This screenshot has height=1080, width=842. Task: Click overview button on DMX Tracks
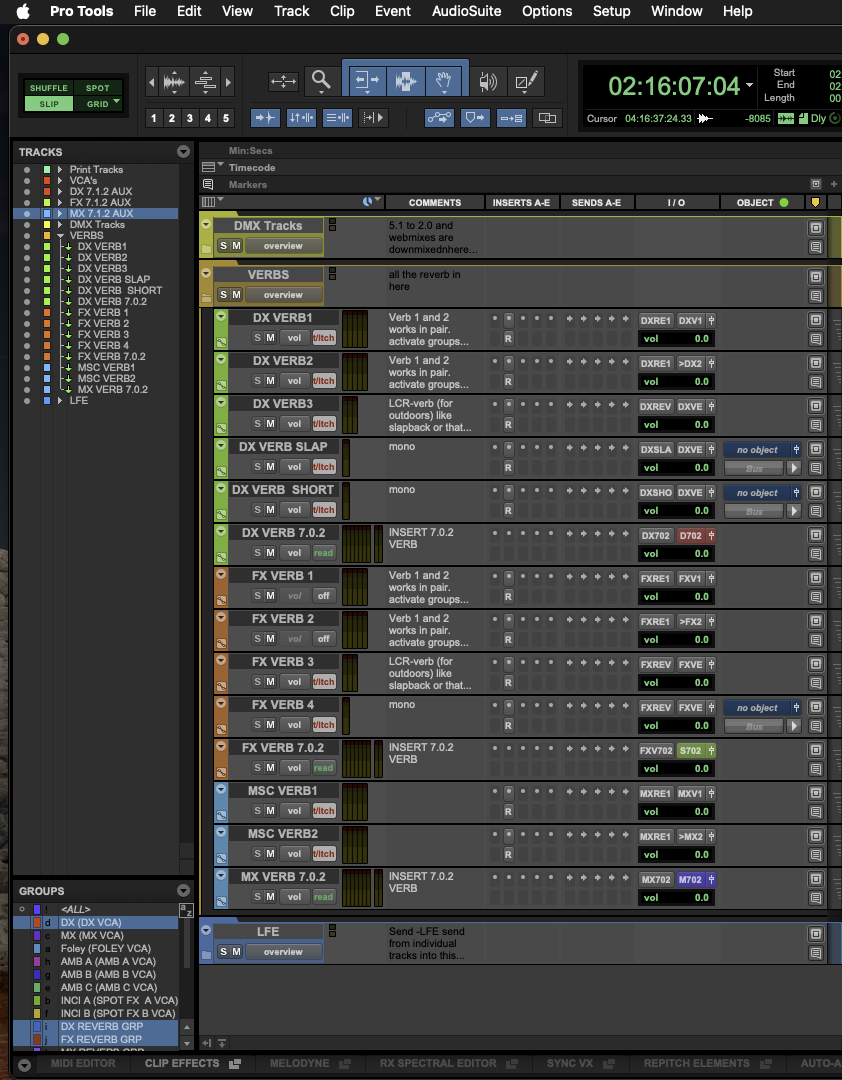[283, 246]
